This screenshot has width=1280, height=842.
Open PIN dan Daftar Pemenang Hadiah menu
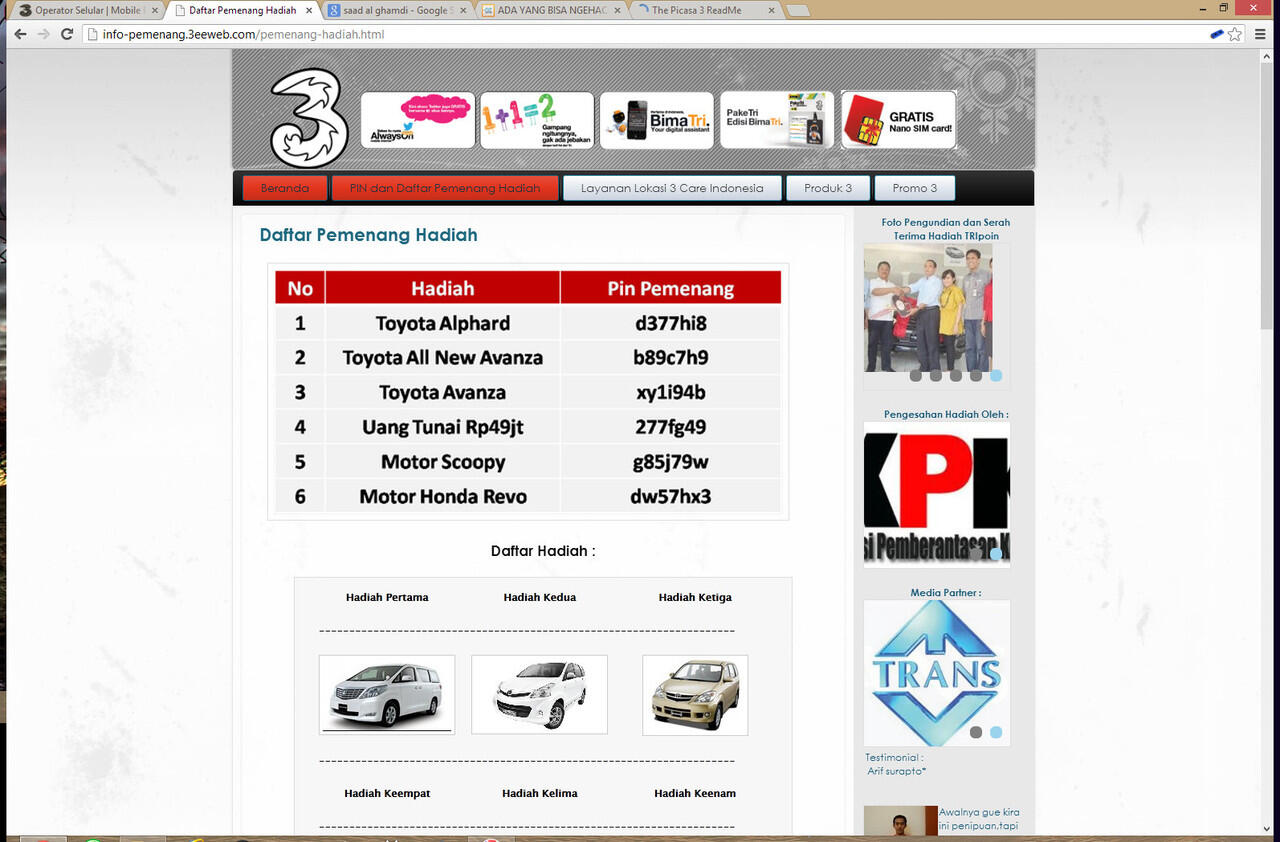445,188
